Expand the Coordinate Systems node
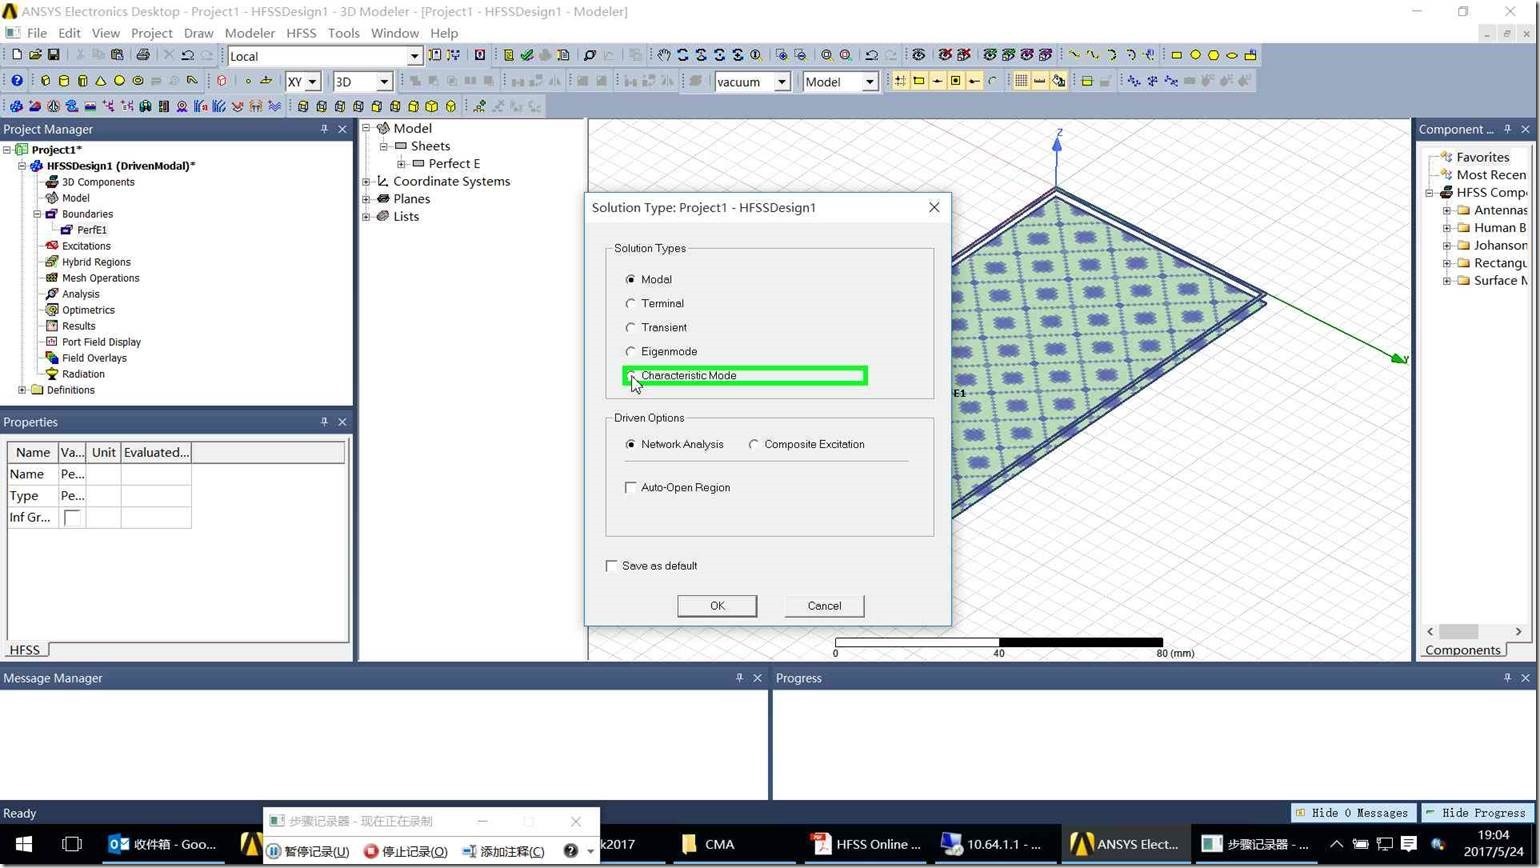Image resolution: width=1540 pixels, height=868 pixels. tap(366, 182)
